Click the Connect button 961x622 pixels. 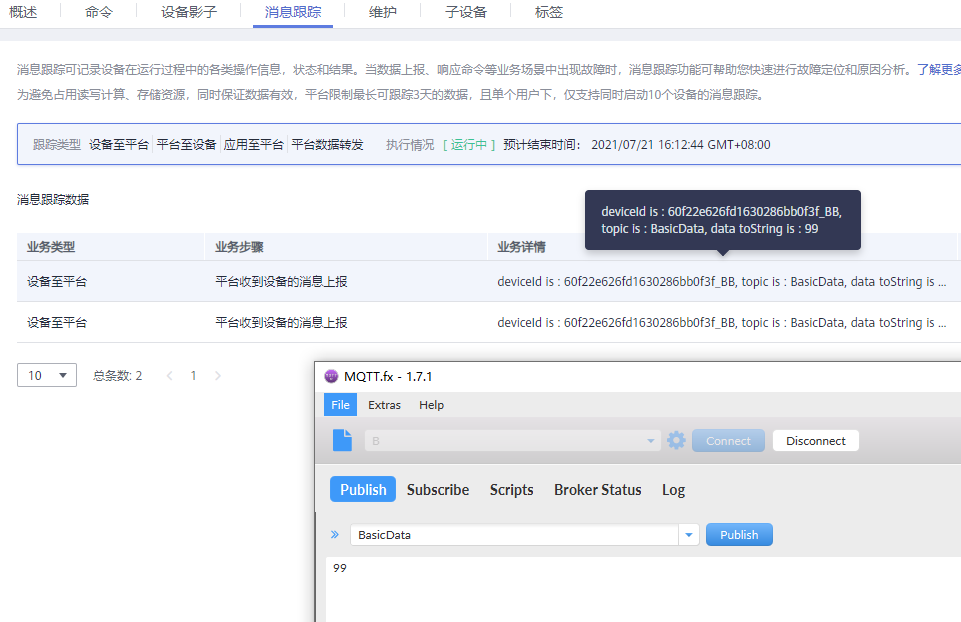coord(728,441)
